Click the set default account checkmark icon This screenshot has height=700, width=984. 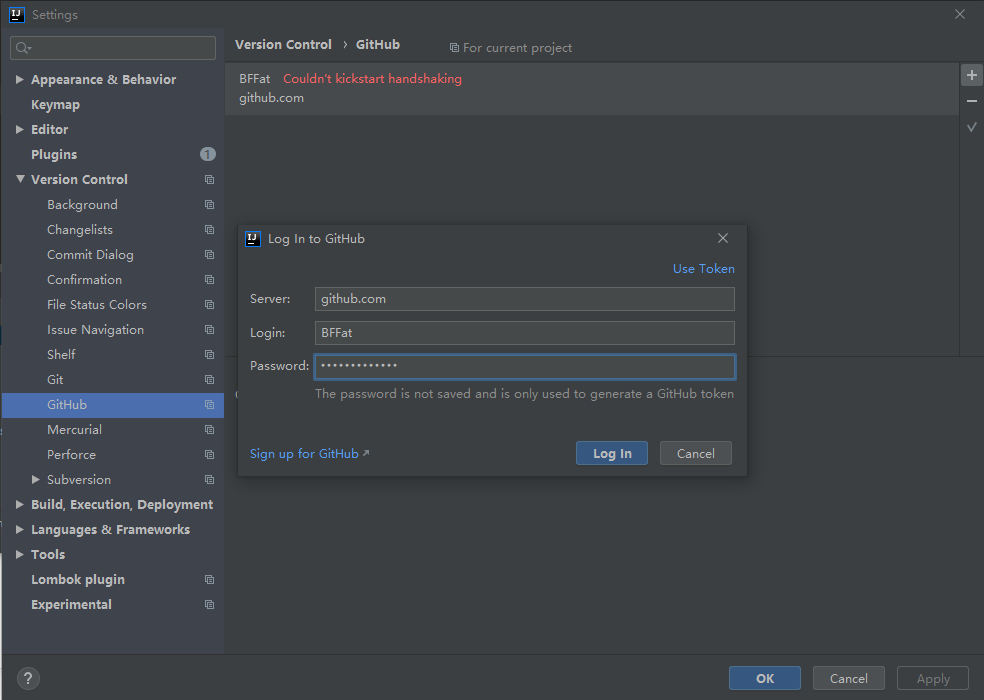pos(971,127)
